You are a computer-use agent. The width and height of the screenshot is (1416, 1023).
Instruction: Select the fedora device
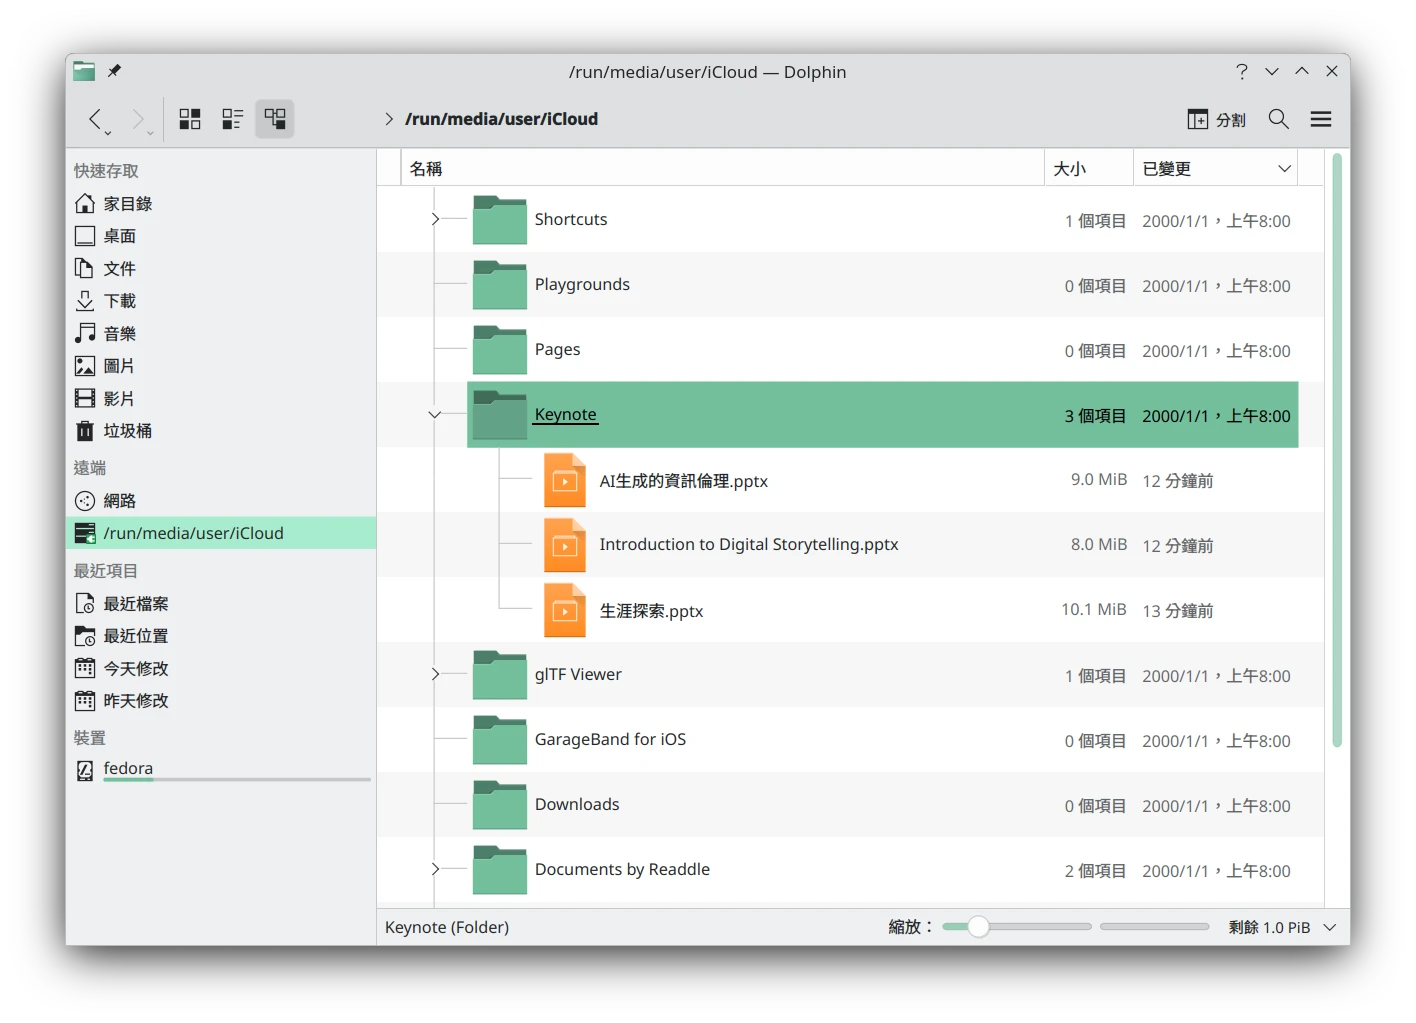pyautogui.click(x=128, y=769)
